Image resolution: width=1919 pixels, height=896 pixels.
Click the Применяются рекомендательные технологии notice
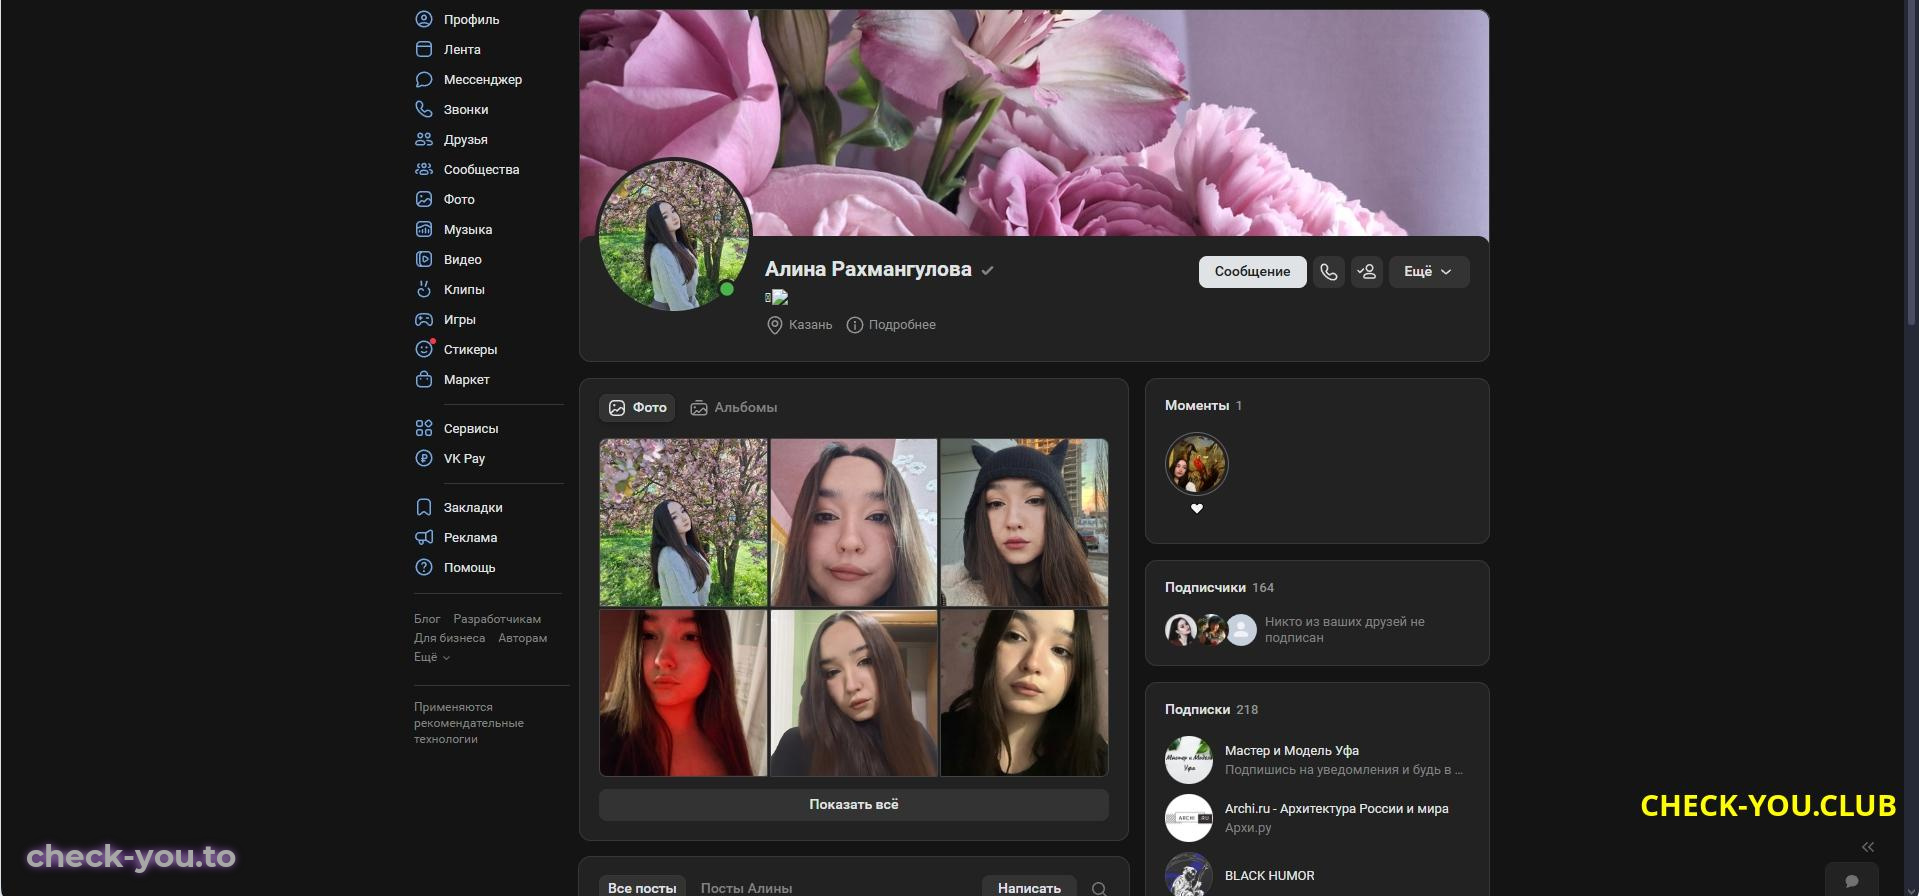469,723
